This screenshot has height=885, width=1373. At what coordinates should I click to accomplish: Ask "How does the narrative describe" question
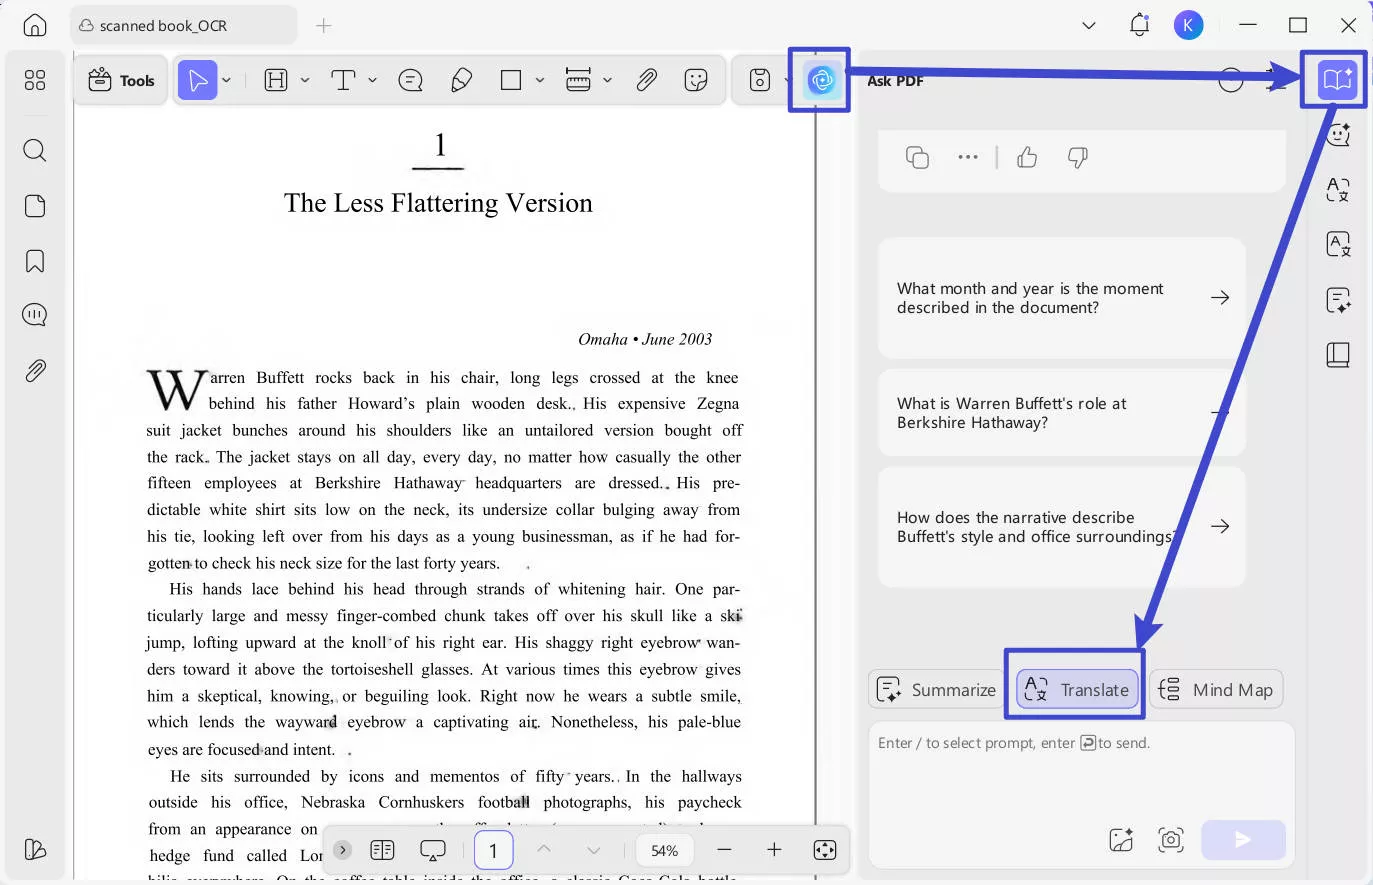pos(1062,527)
